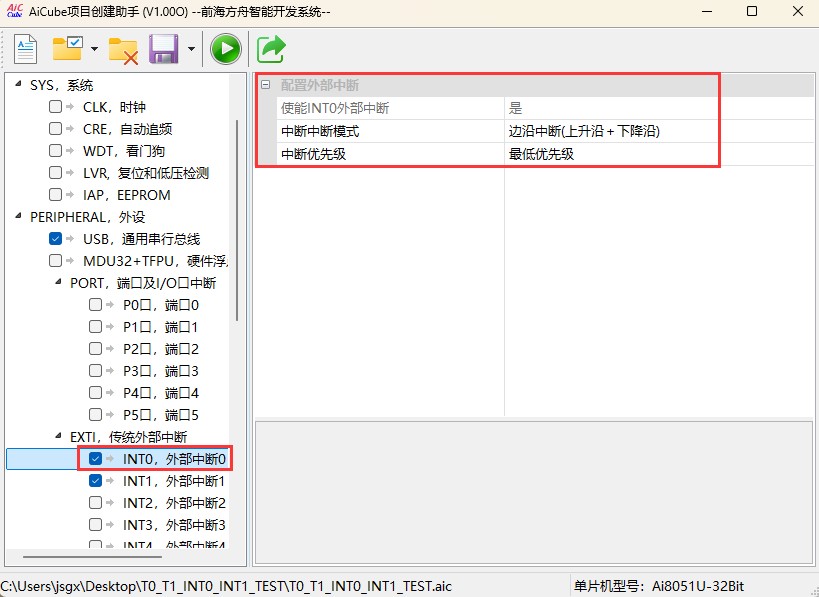Check the P1口 port checkbox

pos(95,326)
